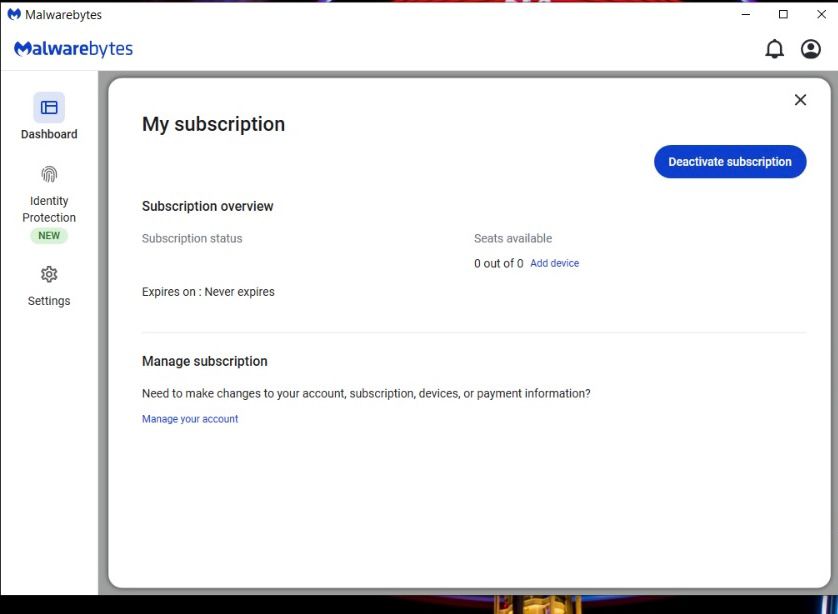The height and width of the screenshot is (614, 838).
Task: Open the account profile icon
Action: 810,49
